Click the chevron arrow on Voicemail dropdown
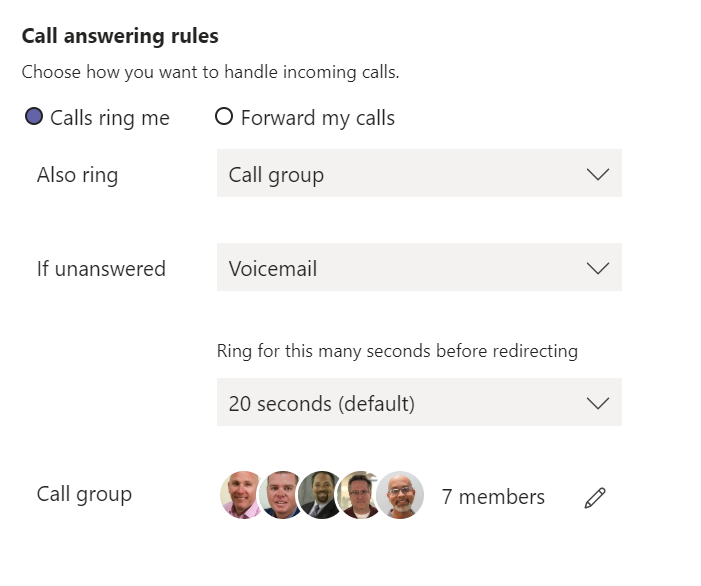The image size is (701, 586). pos(597,268)
